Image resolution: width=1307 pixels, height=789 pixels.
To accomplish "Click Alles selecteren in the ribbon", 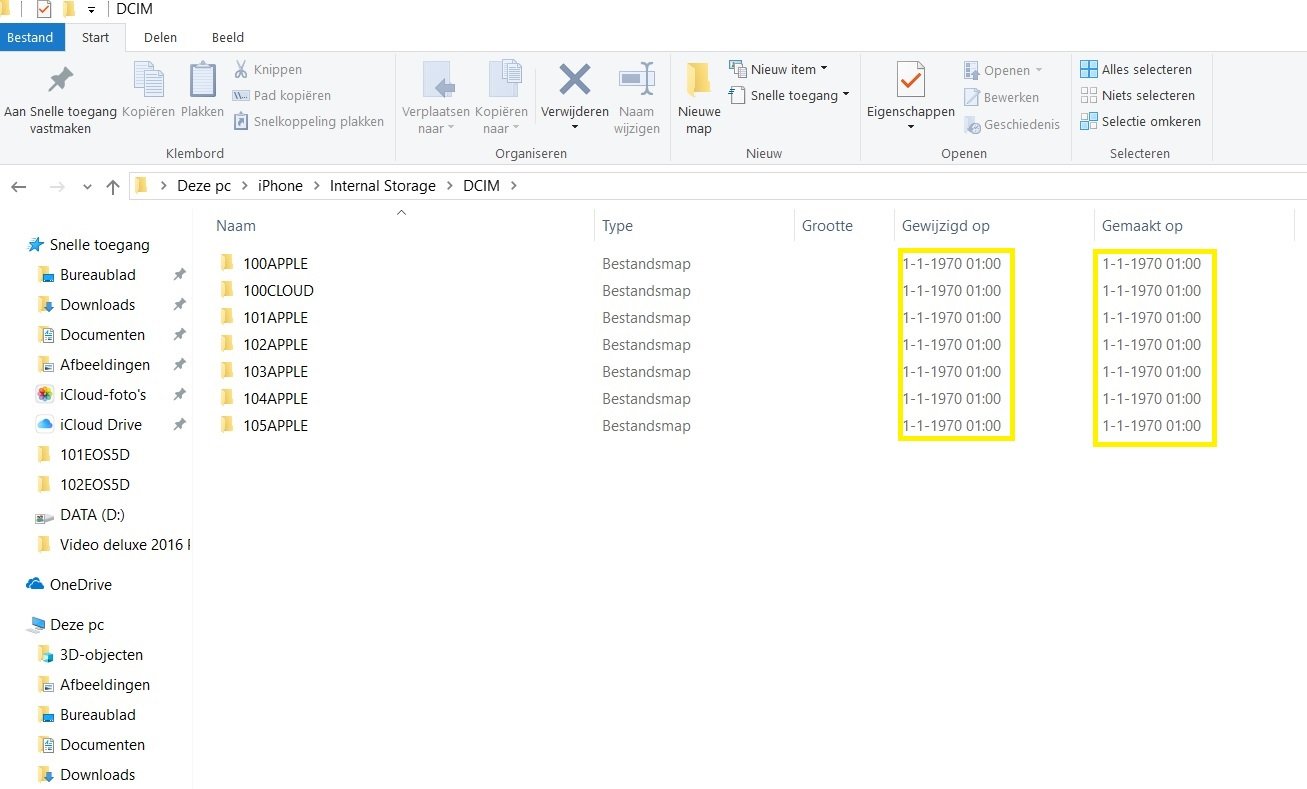I will click(1135, 70).
